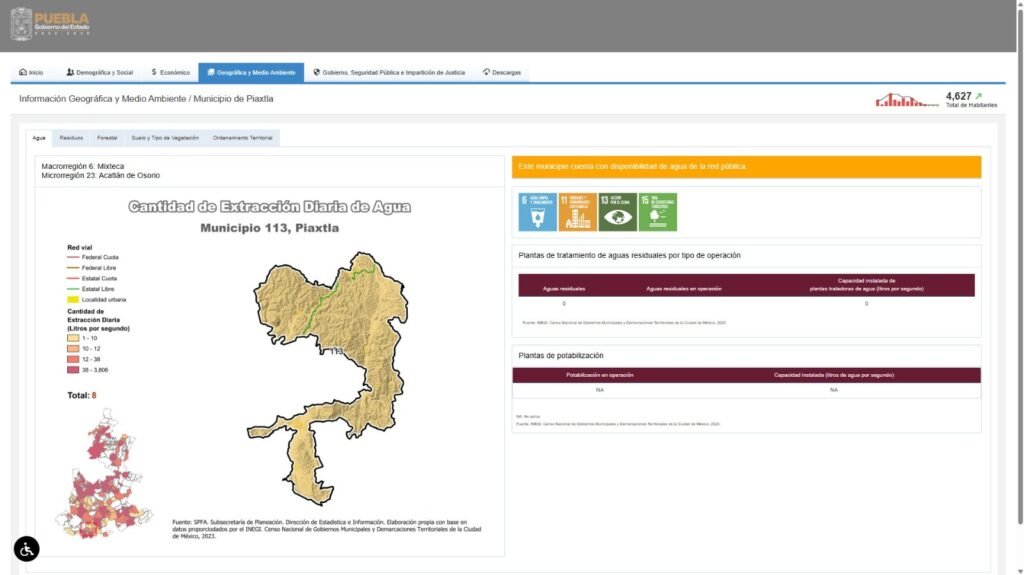Open the accessibility options button
Viewport: 1024px width, 575px height.
[x=27, y=548]
